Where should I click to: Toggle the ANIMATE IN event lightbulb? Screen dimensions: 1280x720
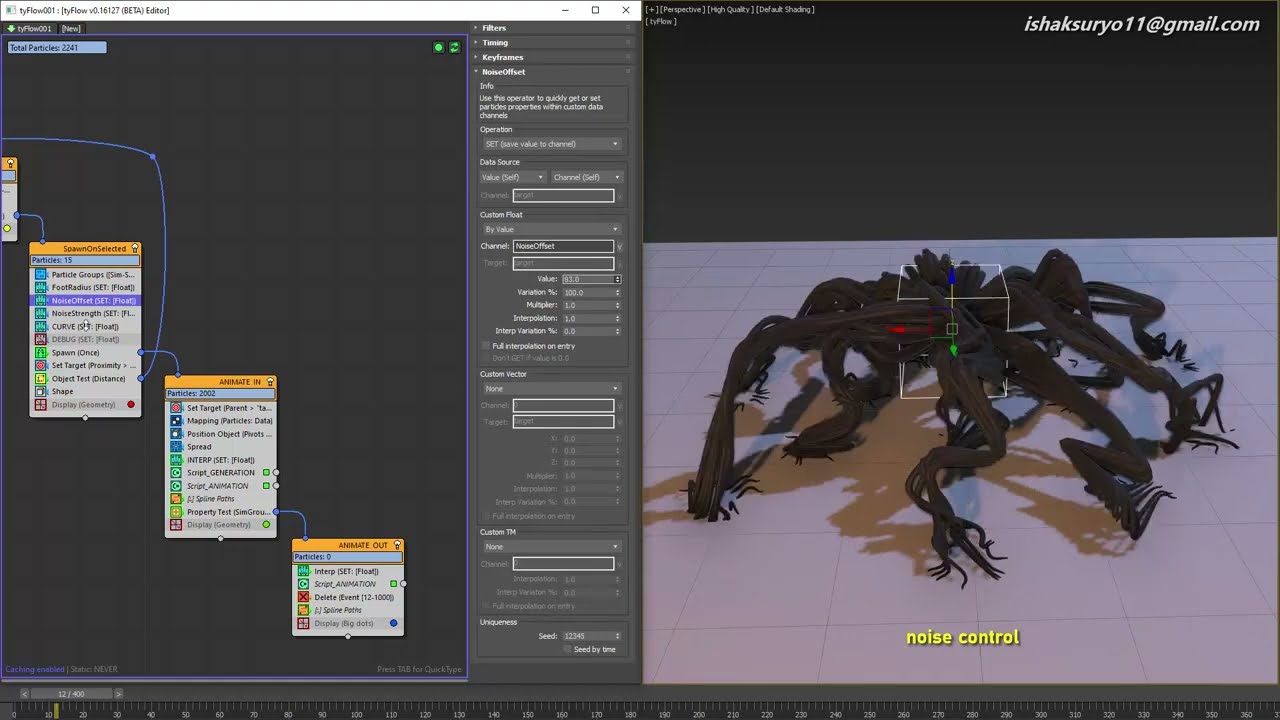(x=270, y=382)
